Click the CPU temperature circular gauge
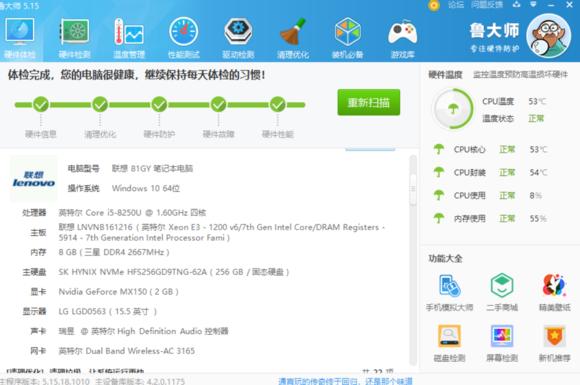The height and width of the screenshot is (385, 580). (x=453, y=109)
